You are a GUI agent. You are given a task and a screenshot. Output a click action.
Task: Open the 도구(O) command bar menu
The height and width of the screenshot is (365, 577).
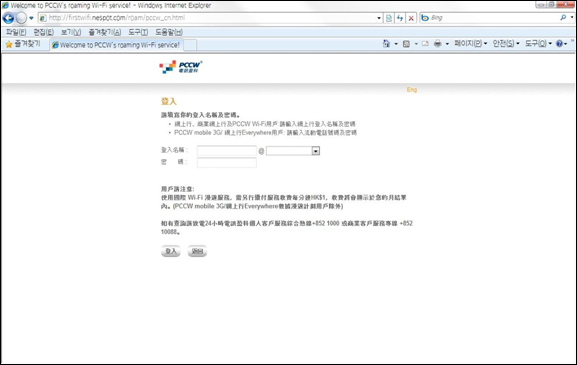coord(538,44)
